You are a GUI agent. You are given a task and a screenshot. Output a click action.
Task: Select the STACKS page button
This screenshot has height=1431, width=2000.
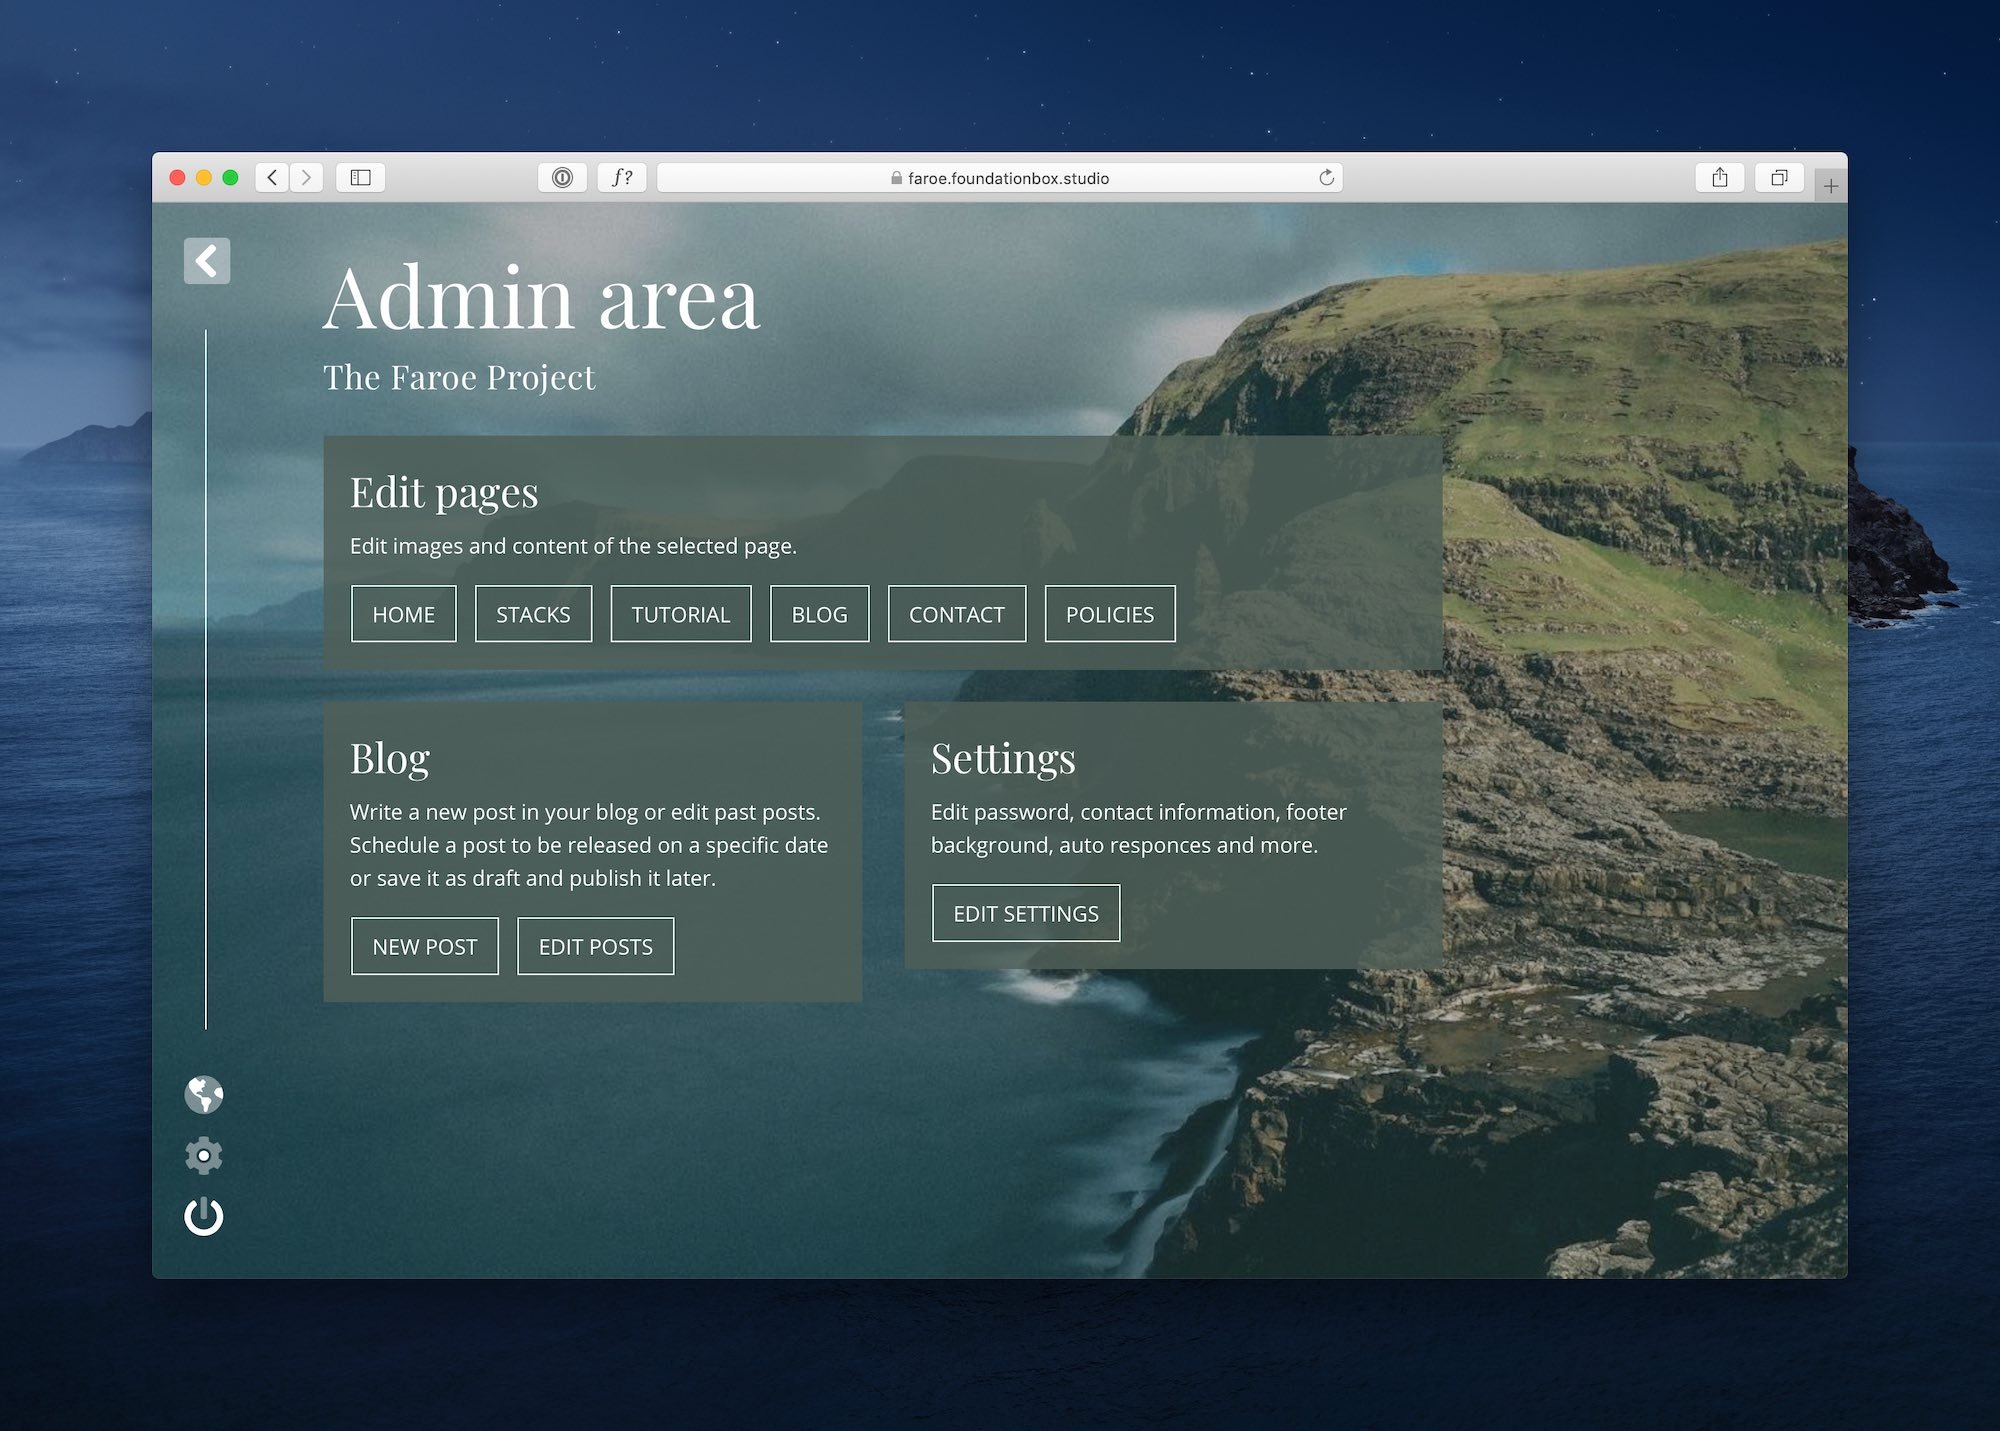(533, 614)
